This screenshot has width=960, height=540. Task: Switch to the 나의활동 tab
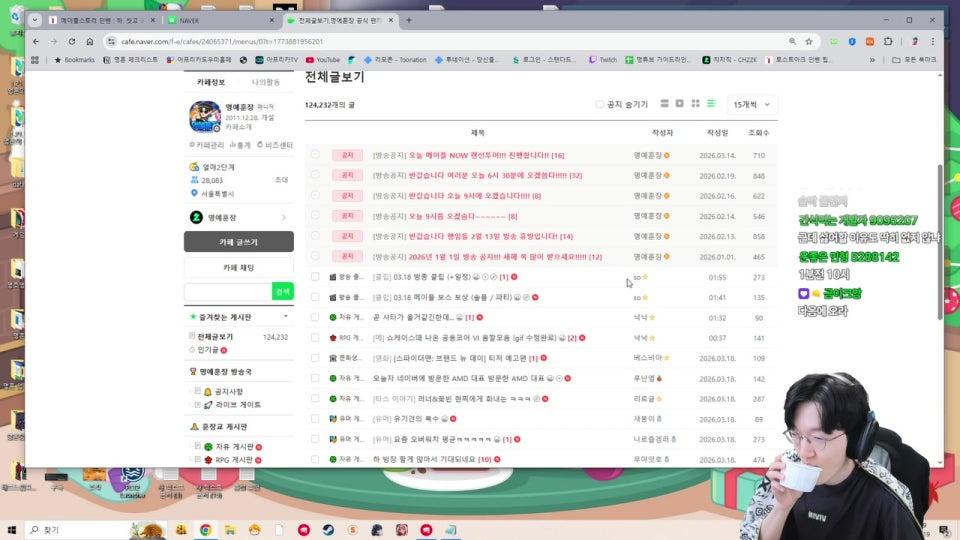[x=265, y=82]
